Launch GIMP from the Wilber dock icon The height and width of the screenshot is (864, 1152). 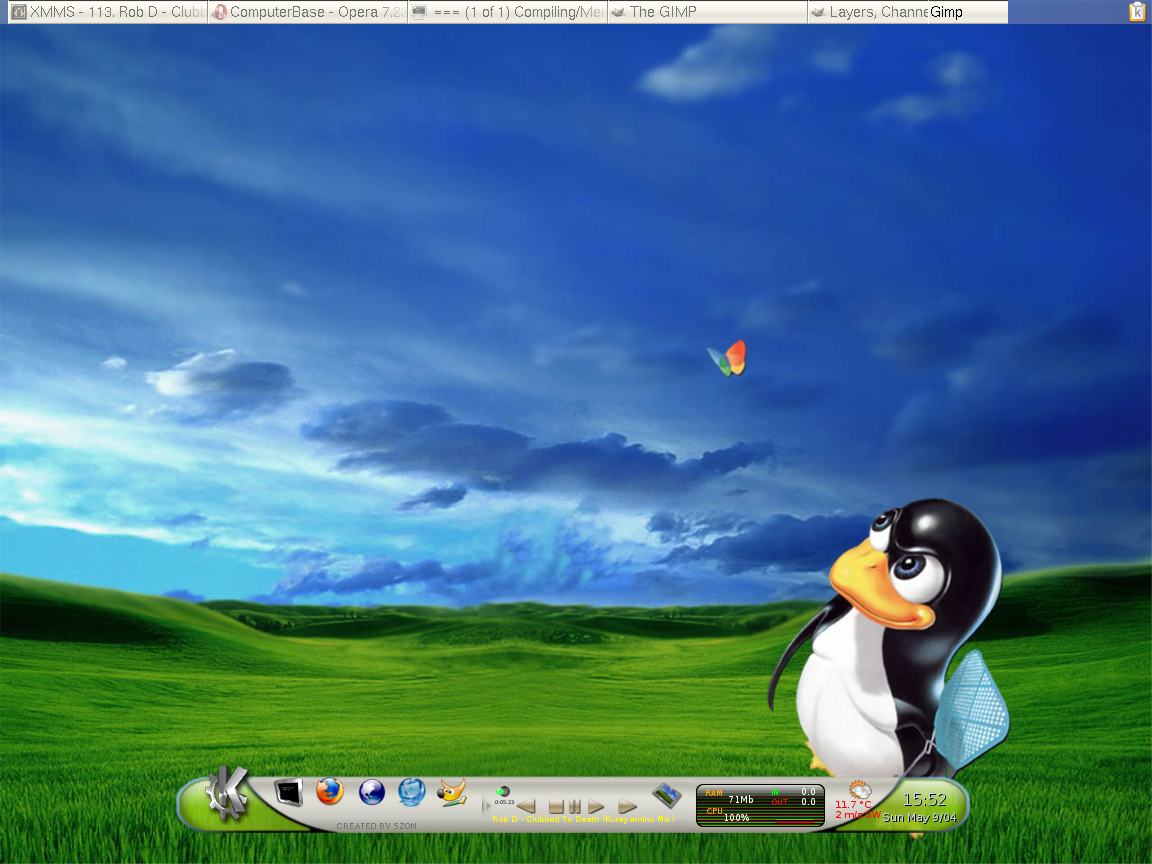pyautogui.click(x=452, y=792)
